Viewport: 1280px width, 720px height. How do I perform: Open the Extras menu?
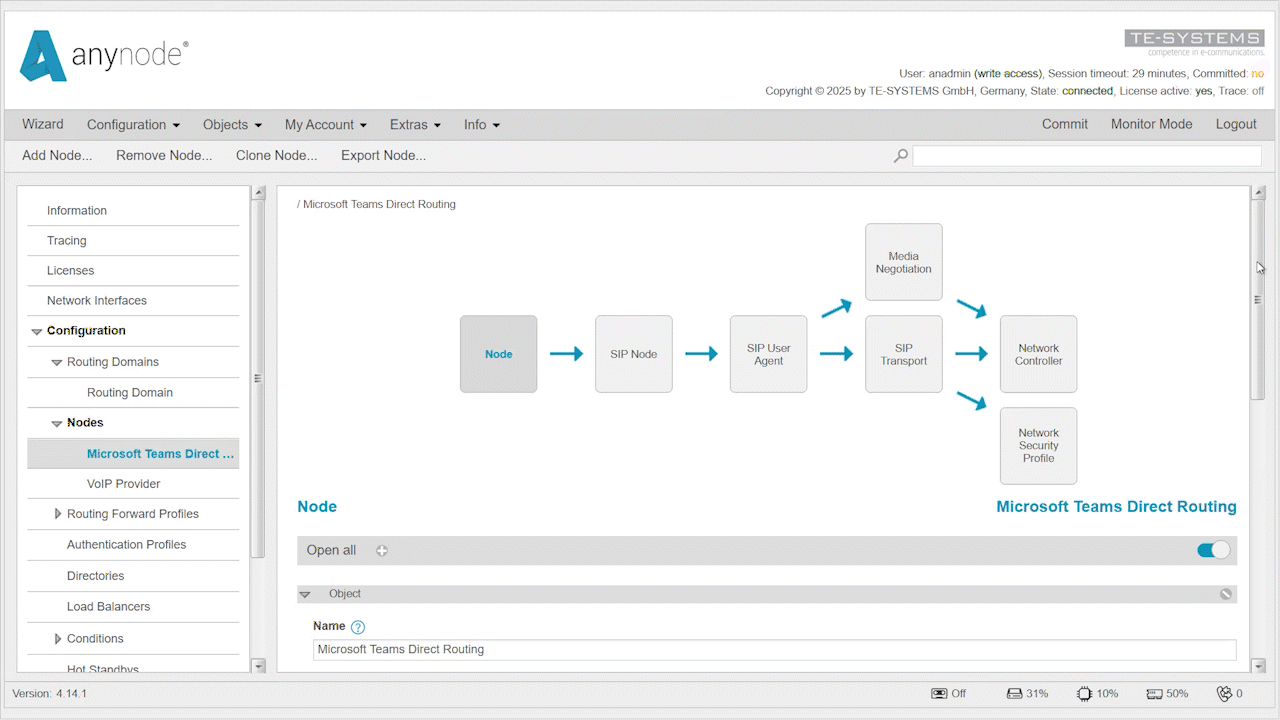[415, 125]
